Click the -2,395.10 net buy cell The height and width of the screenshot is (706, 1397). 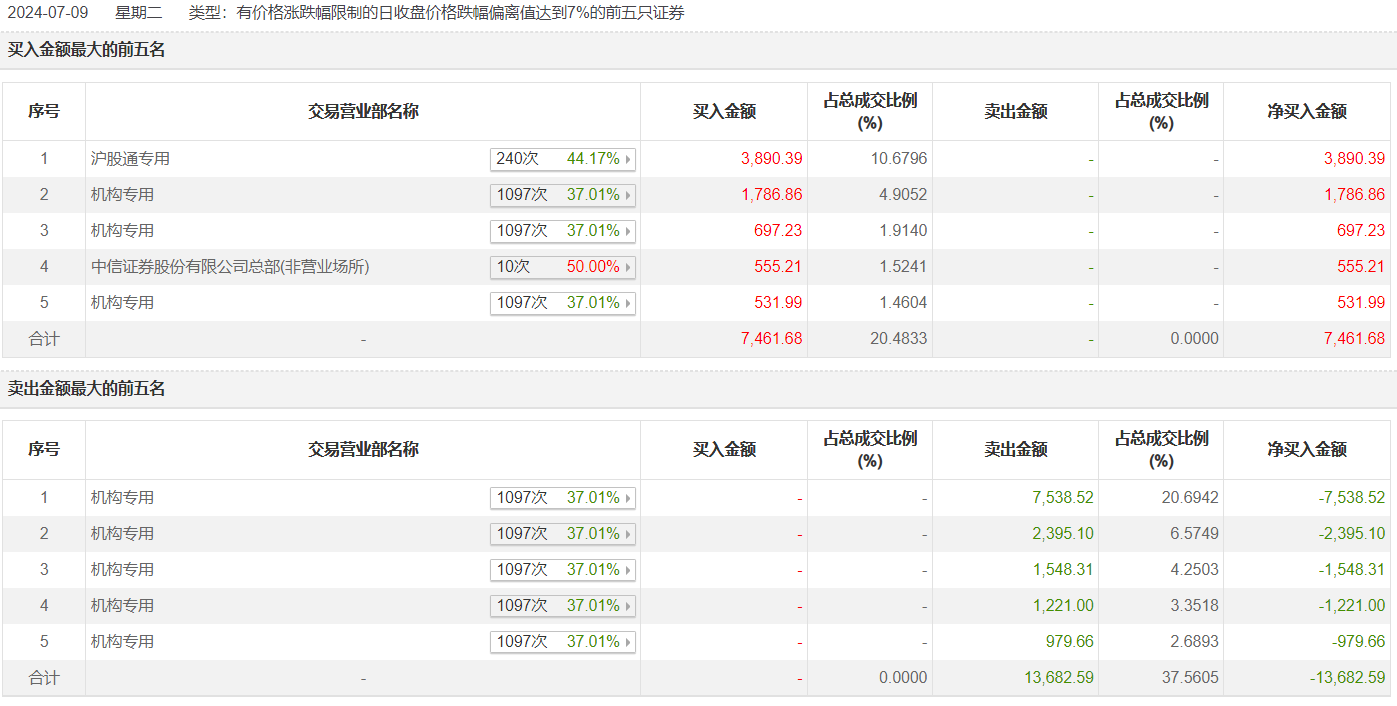(1352, 534)
